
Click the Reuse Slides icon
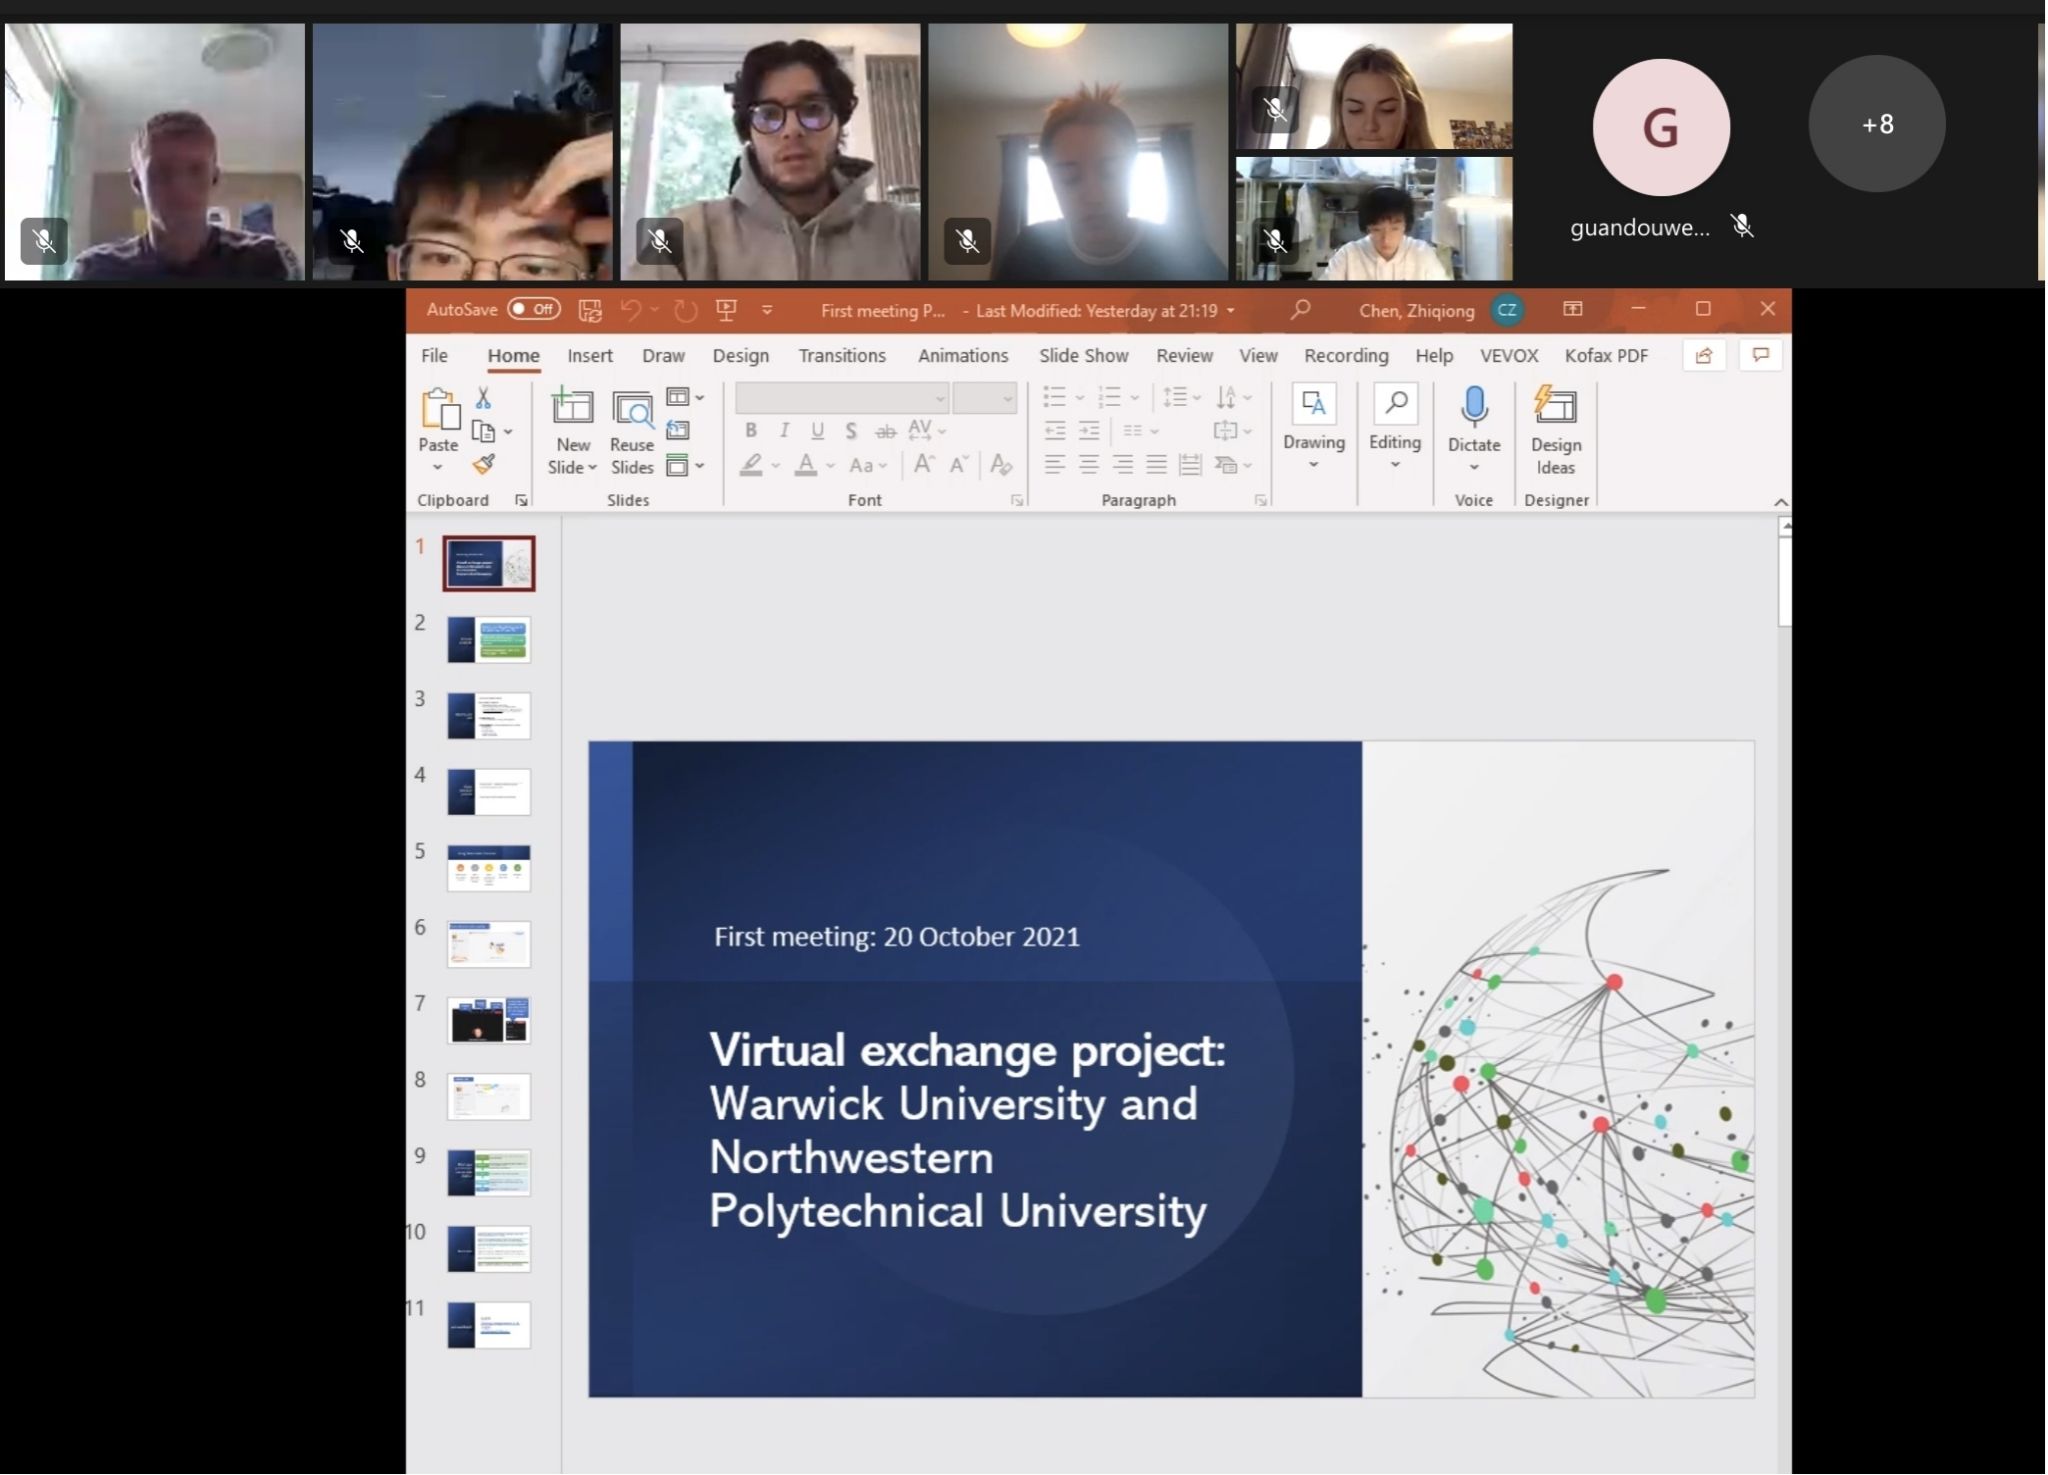coord(632,430)
